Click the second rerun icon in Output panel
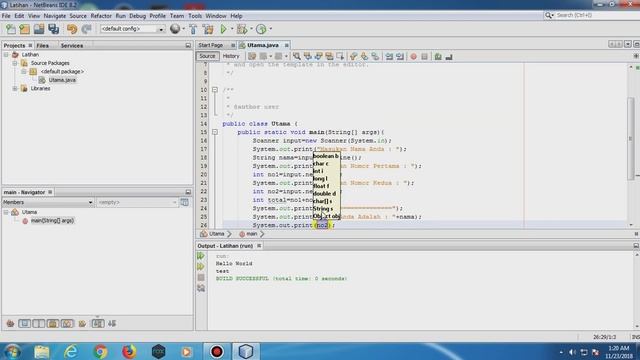The image size is (640, 360). 201,267
